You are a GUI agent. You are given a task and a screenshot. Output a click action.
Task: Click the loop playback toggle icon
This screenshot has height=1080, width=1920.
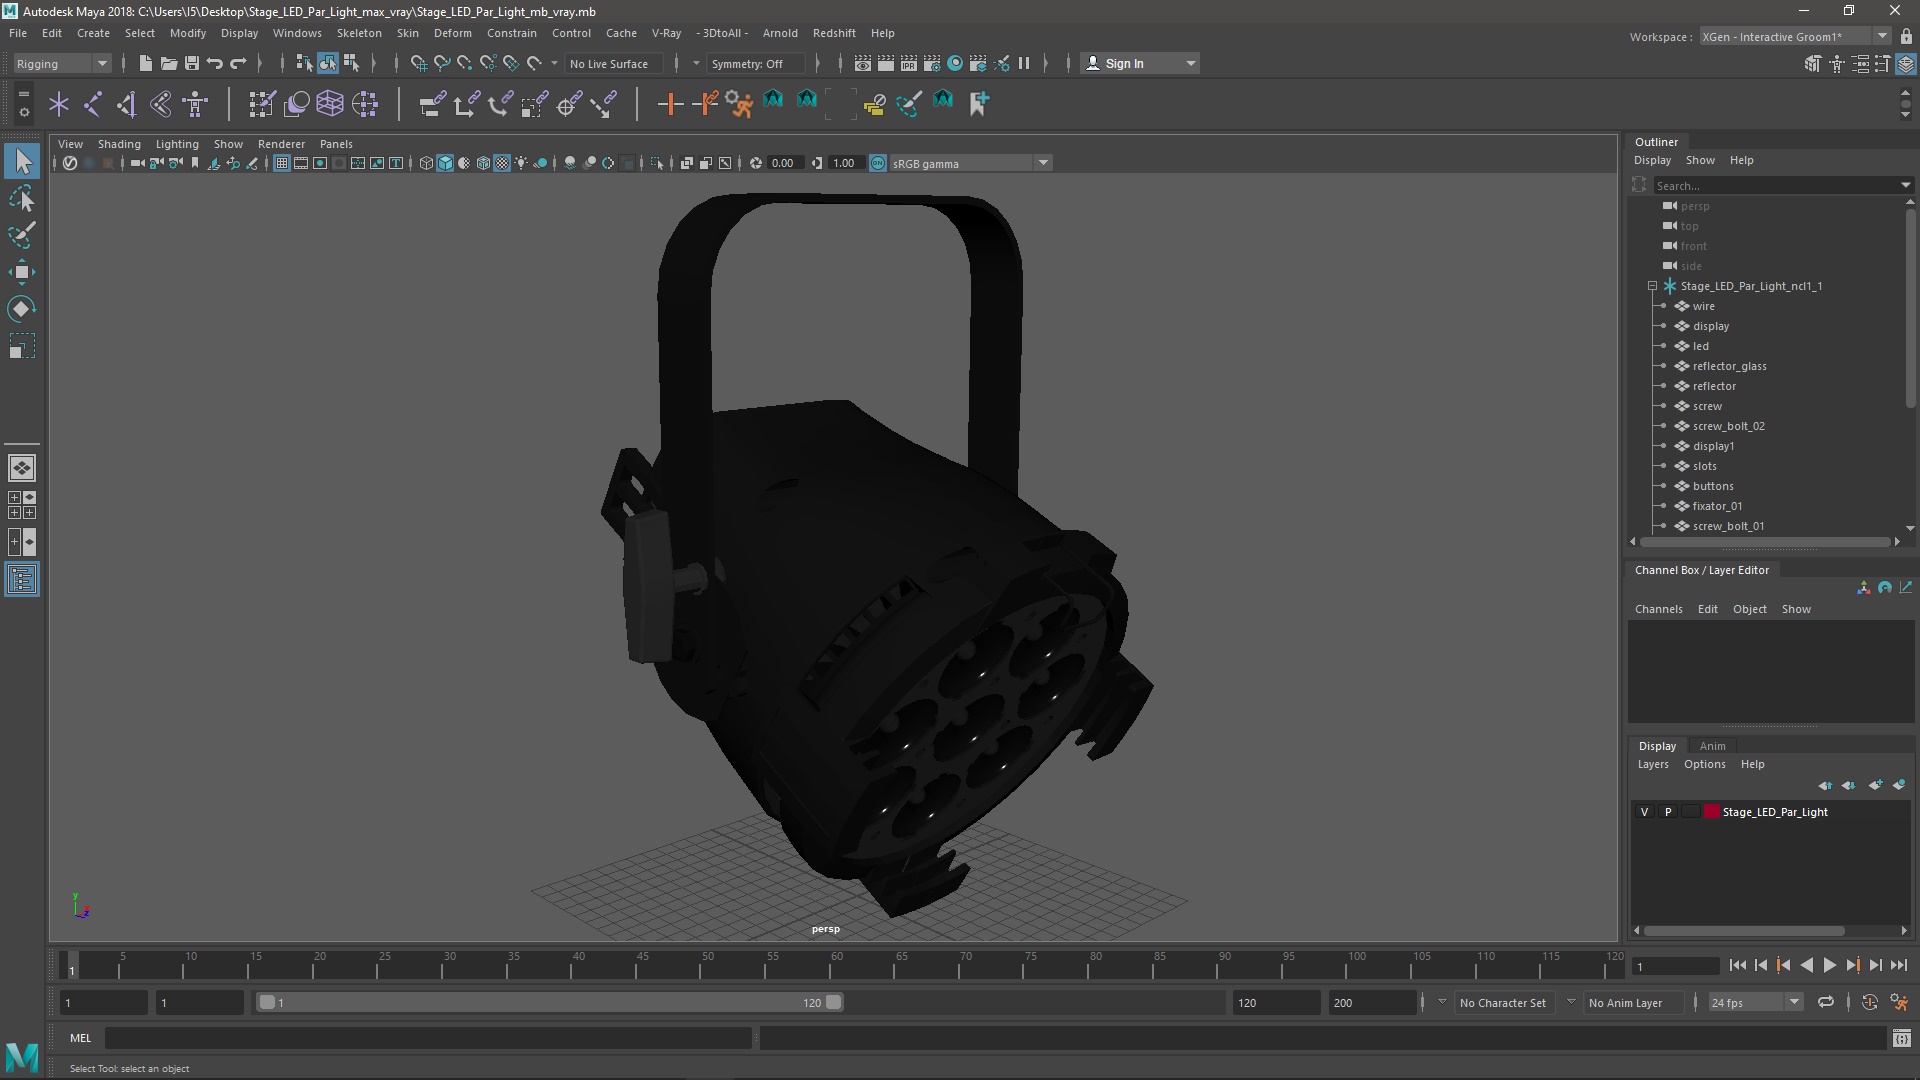tap(1826, 1002)
